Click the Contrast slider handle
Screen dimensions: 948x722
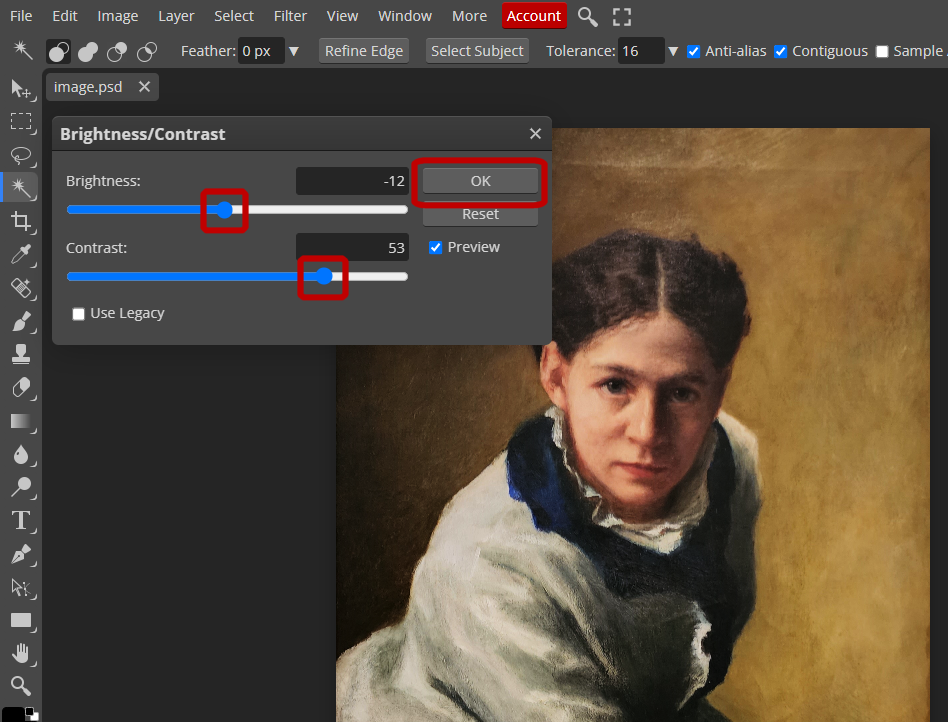click(324, 276)
